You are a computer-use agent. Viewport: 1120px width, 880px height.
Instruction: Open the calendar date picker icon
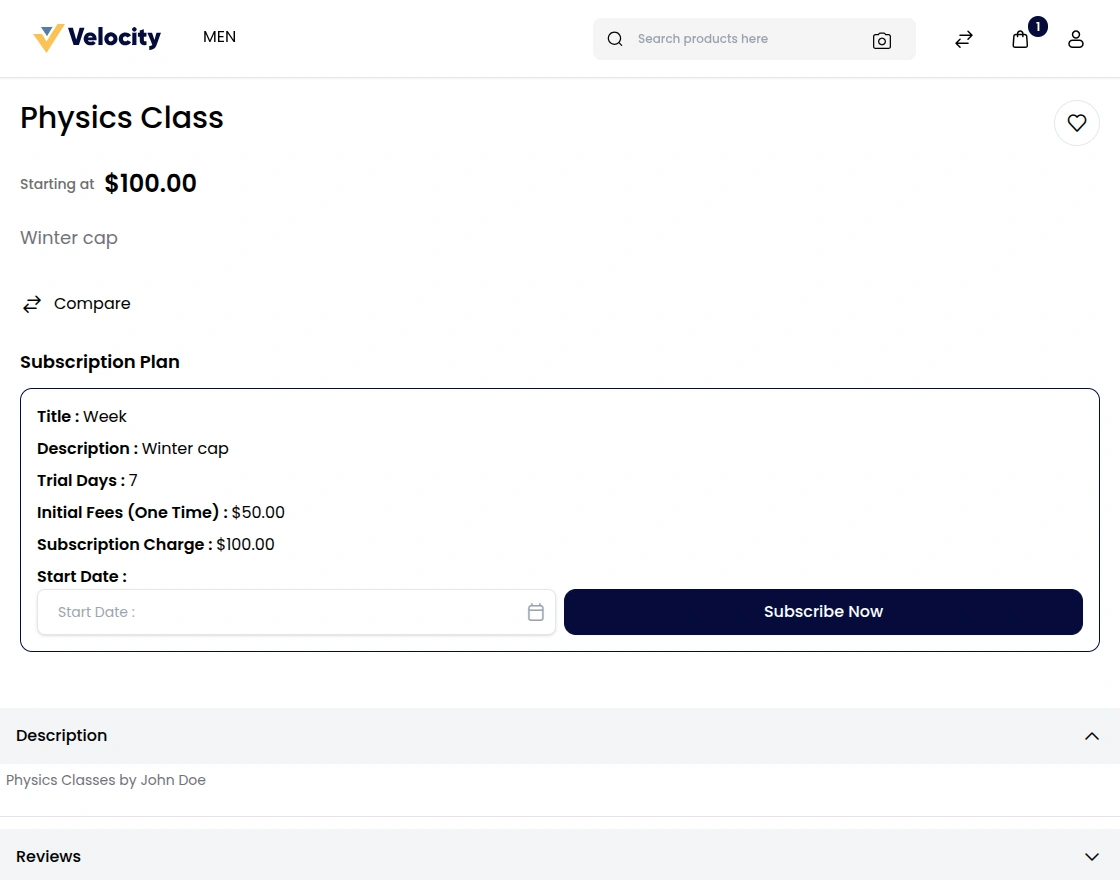point(535,612)
